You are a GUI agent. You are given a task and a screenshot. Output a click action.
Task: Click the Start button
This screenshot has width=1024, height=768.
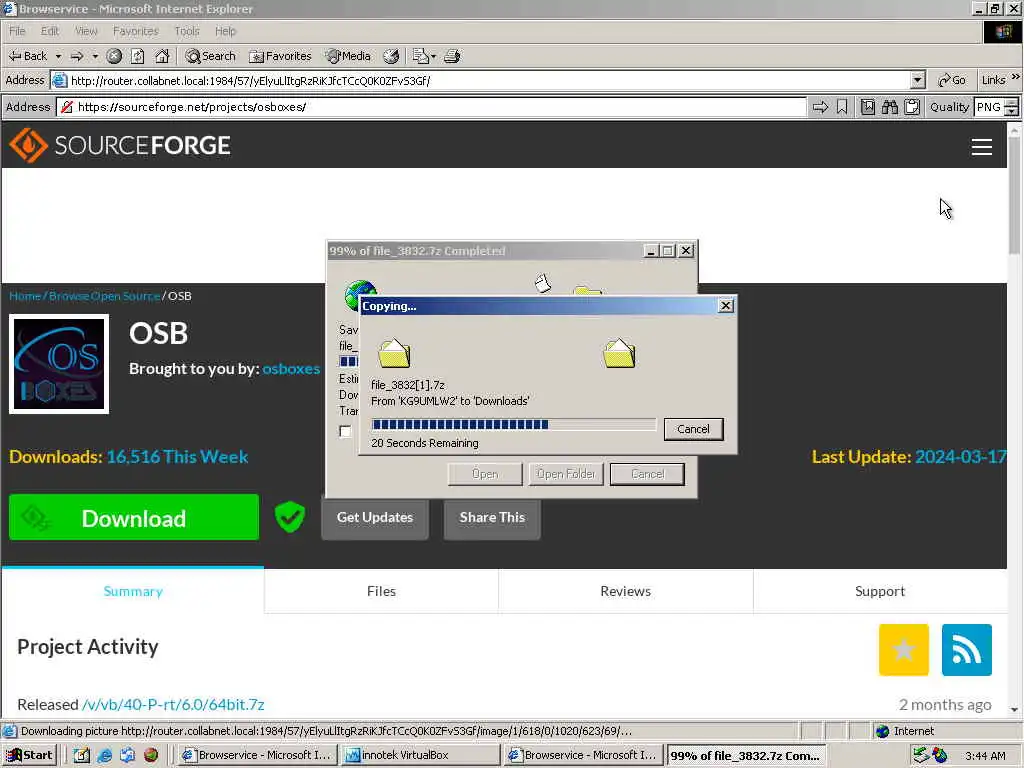pyautogui.click(x=29, y=755)
